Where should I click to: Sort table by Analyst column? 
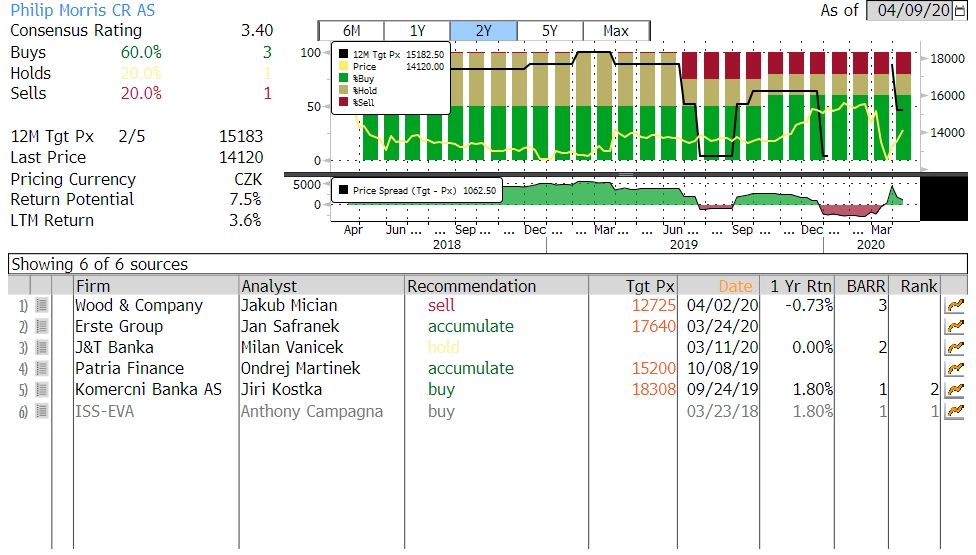coord(322,286)
